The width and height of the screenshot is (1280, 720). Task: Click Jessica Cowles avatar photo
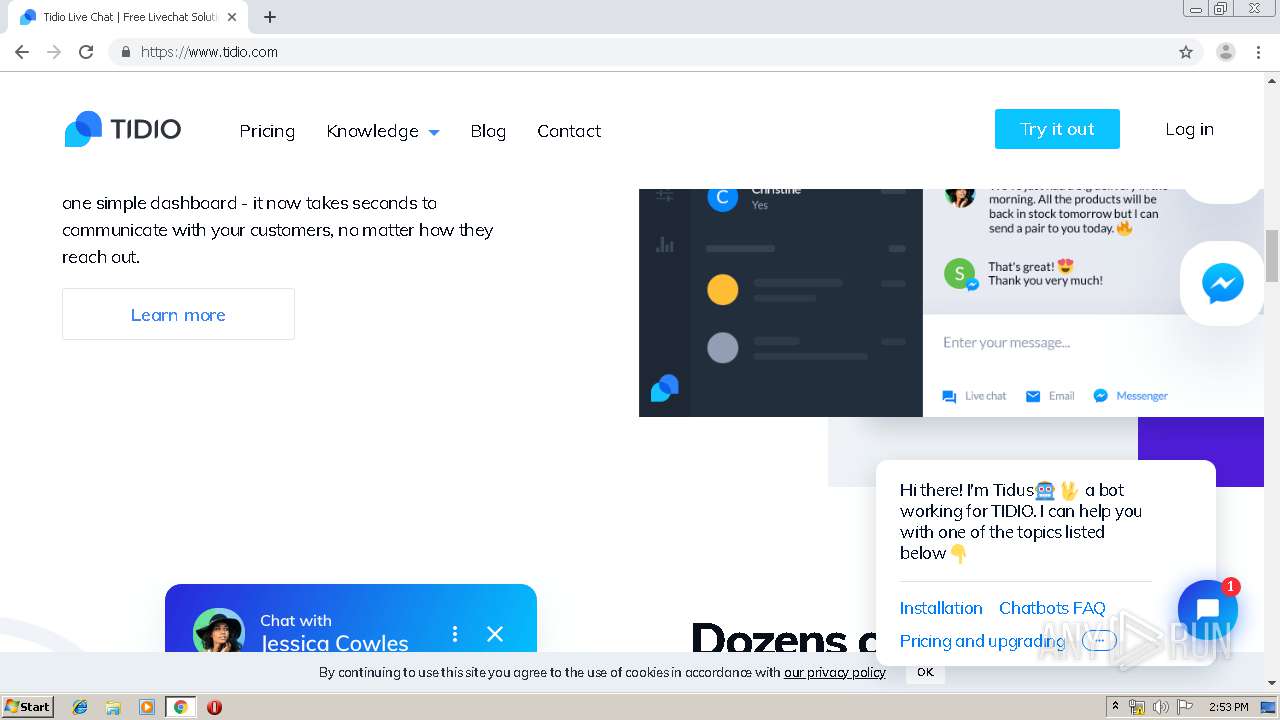219,632
